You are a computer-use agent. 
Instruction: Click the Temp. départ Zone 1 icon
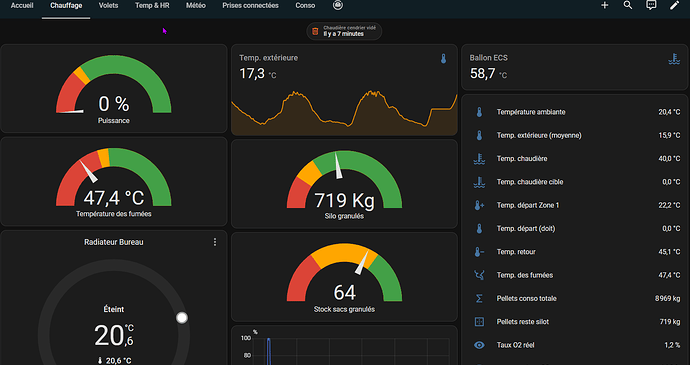click(x=479, y=206)
